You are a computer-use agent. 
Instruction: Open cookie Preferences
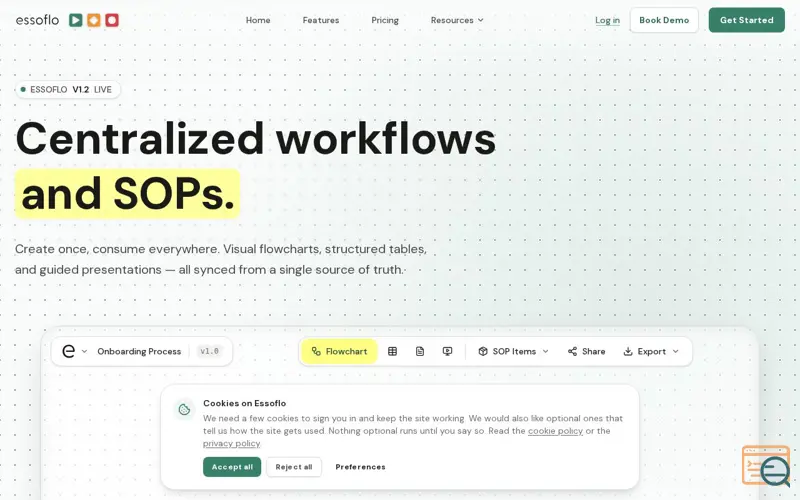360,467
